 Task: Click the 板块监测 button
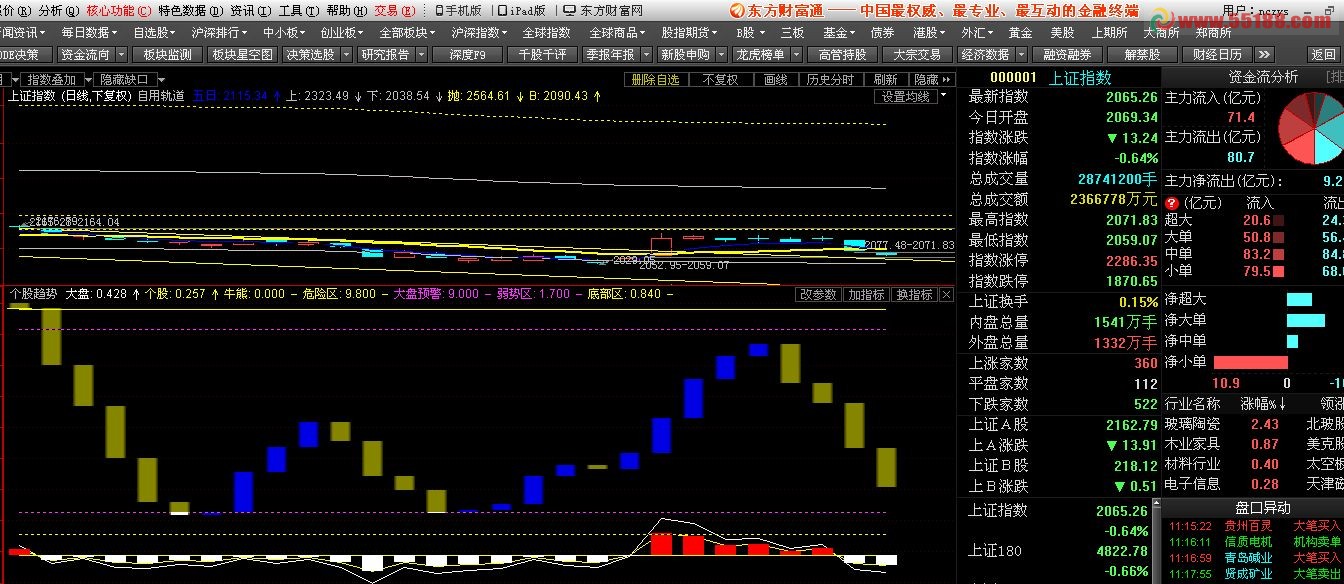[167, 55]
